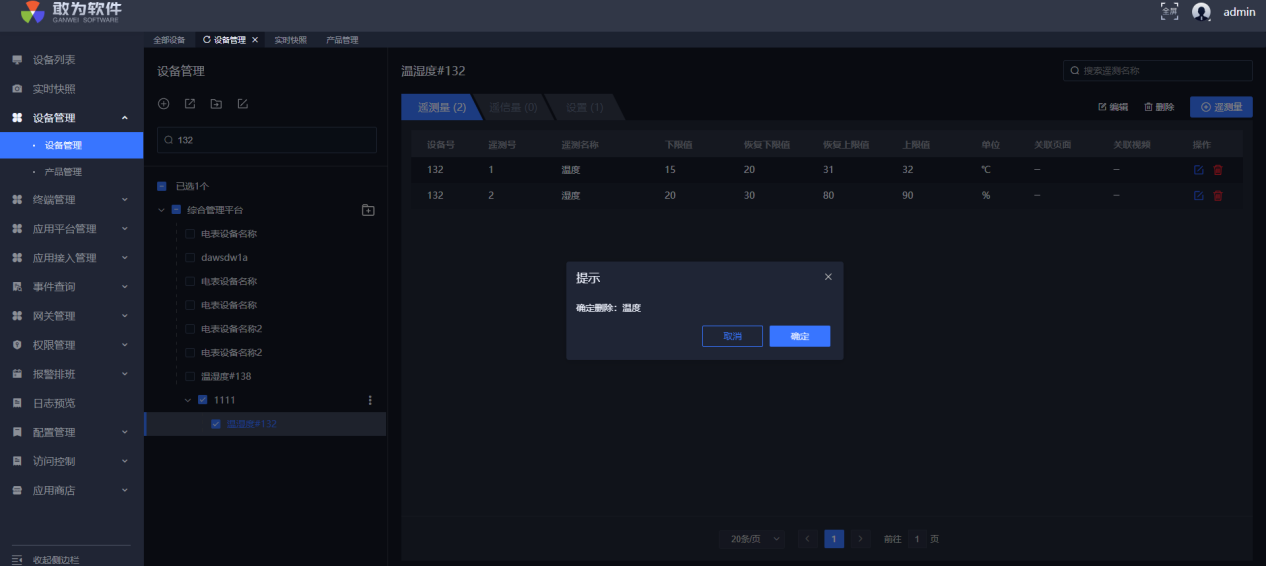Open the three-dot menu on node 1111
Screen dimensions: 1266x566
(370, 400)
